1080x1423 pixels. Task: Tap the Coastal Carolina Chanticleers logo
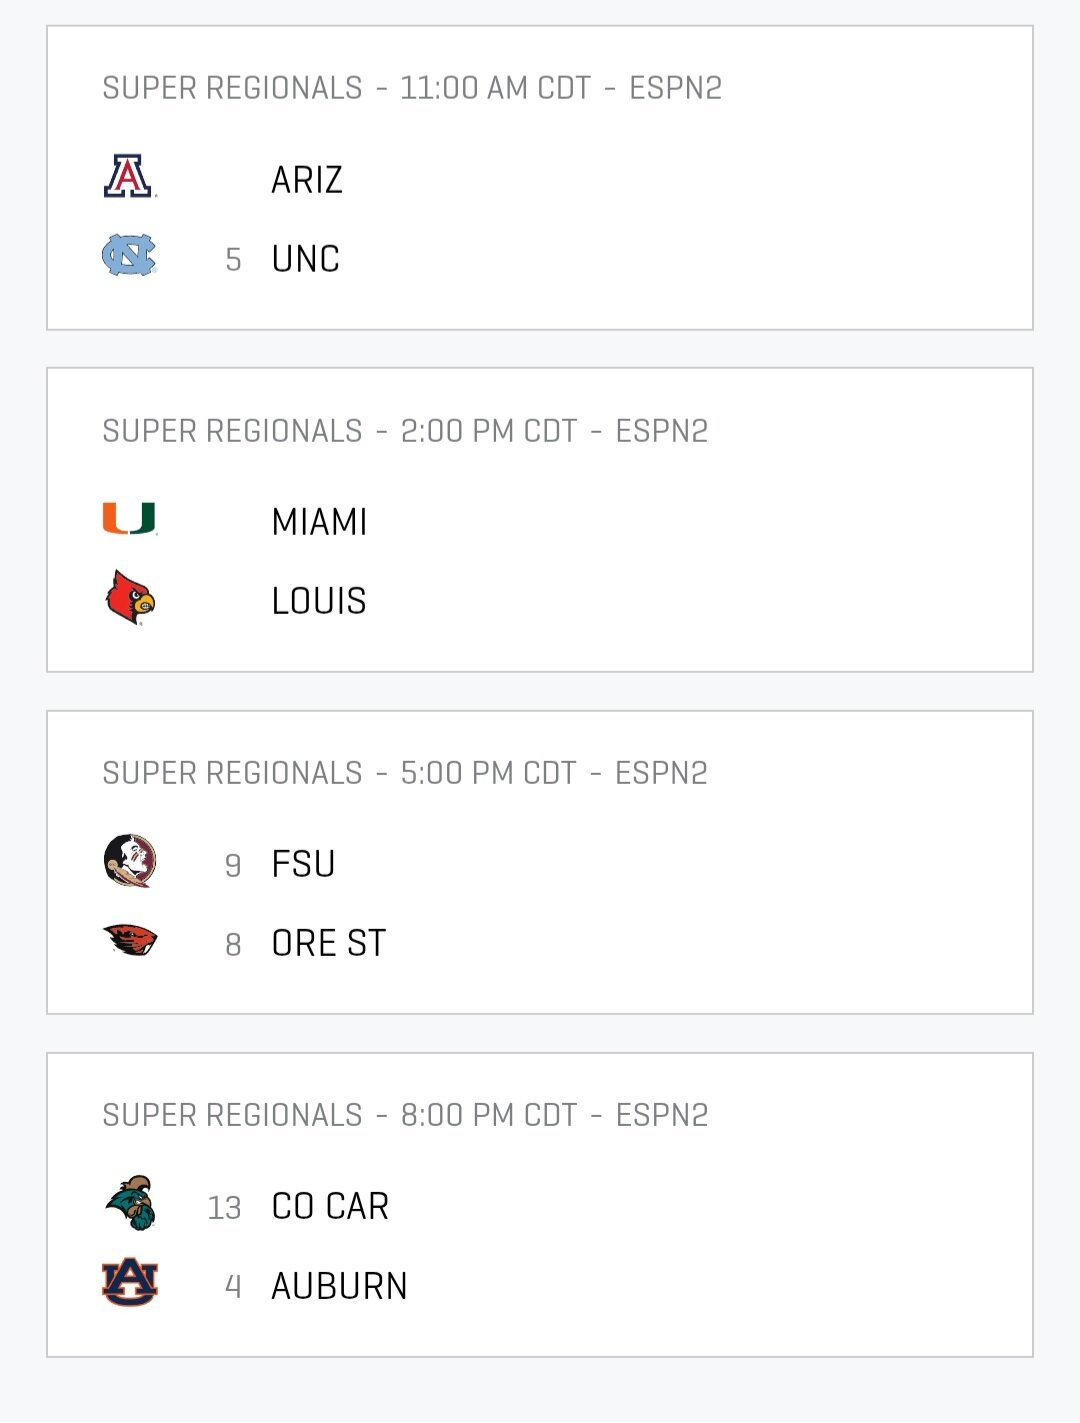tap(130, 1203)
